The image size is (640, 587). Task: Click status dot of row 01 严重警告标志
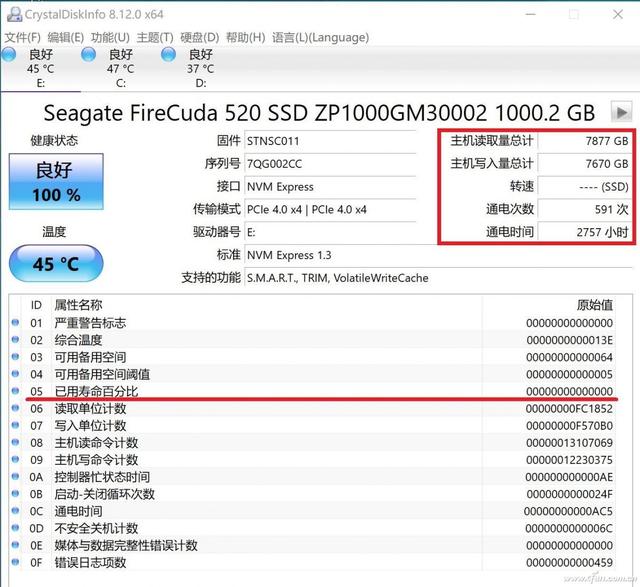pos(16,322)
